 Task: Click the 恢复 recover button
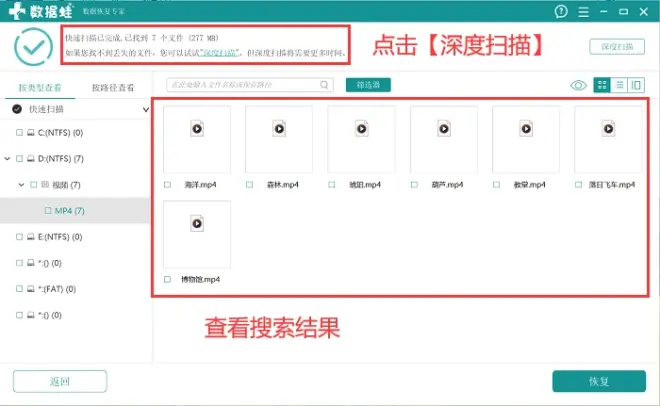tap(599, 381)
